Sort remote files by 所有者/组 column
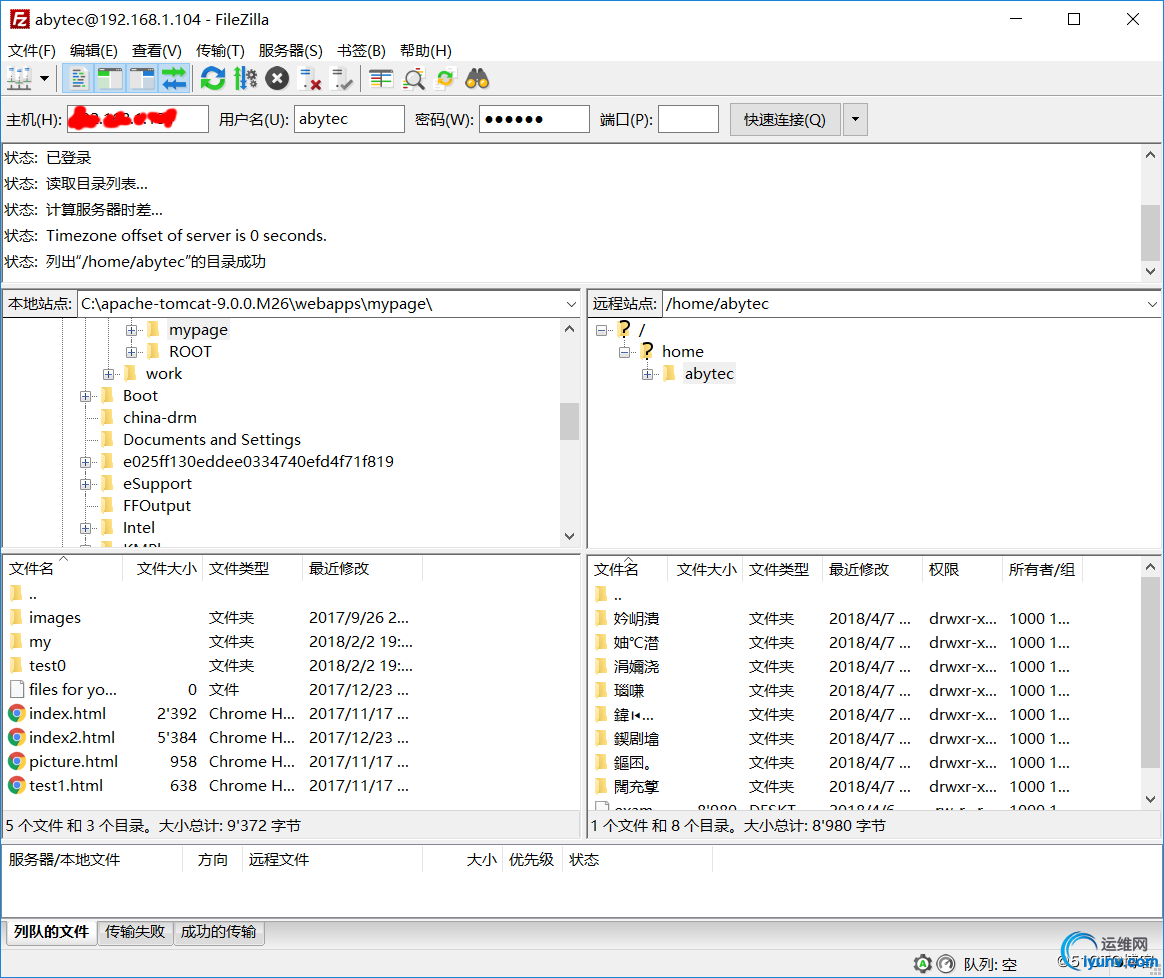Viewport: 1164px width, 978px height. 1042,570
